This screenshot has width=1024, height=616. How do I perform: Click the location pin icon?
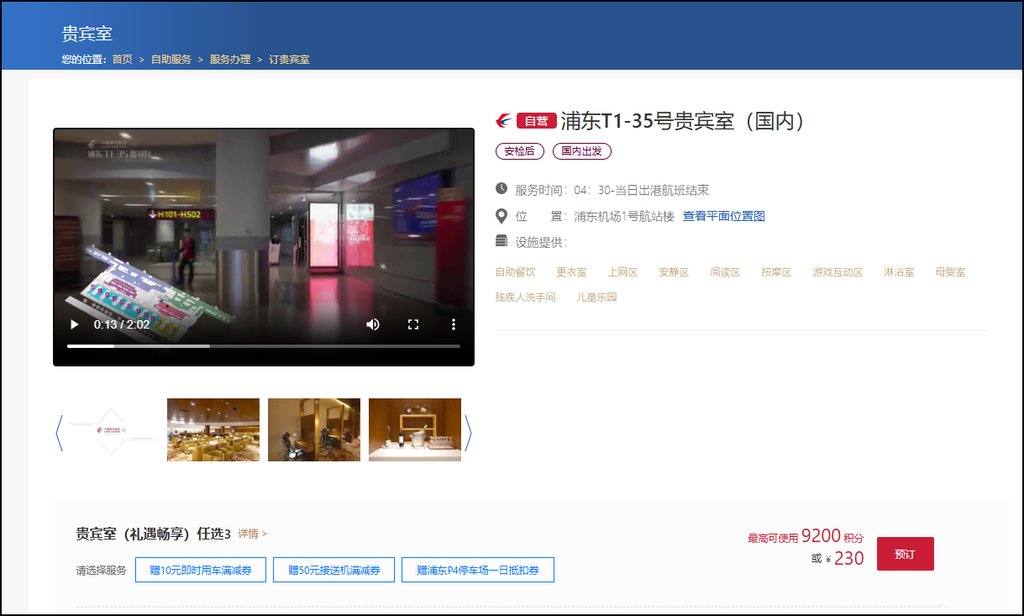tap(501, 216)
